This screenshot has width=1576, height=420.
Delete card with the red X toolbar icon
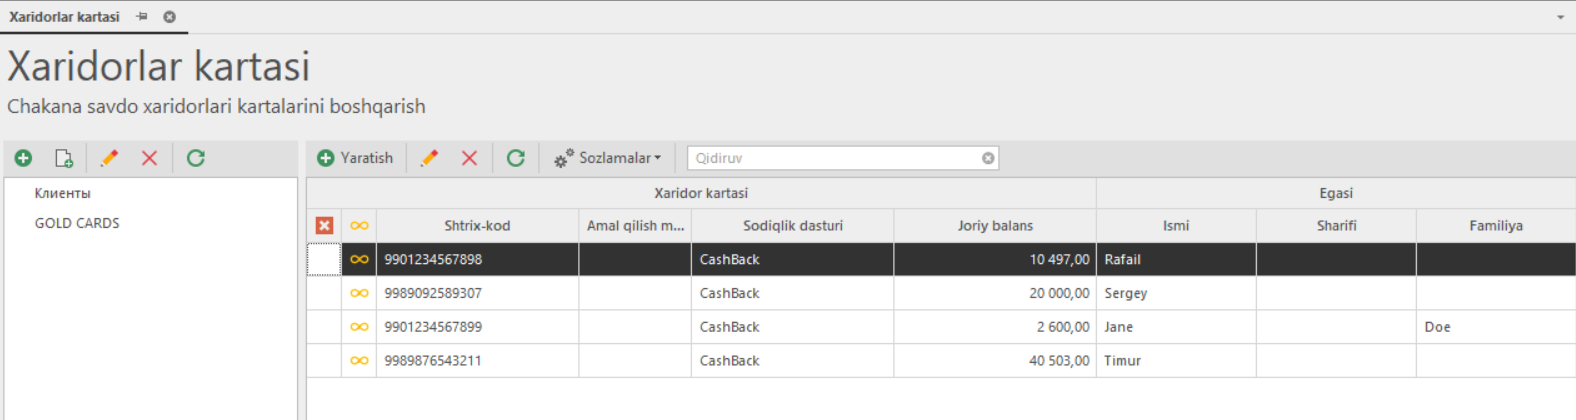(x=469, y=158)
